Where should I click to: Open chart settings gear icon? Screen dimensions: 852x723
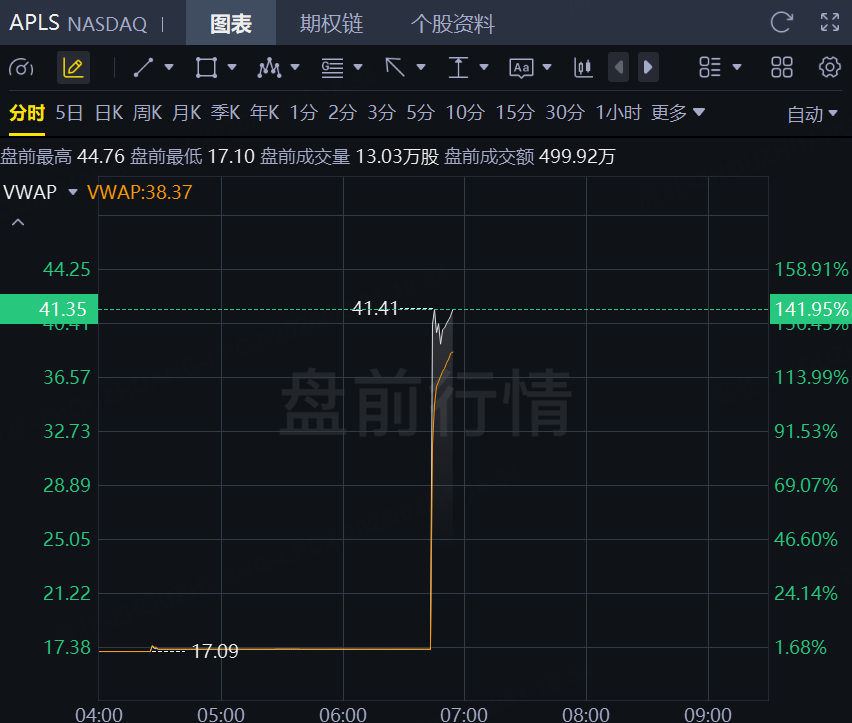(830, 68)
